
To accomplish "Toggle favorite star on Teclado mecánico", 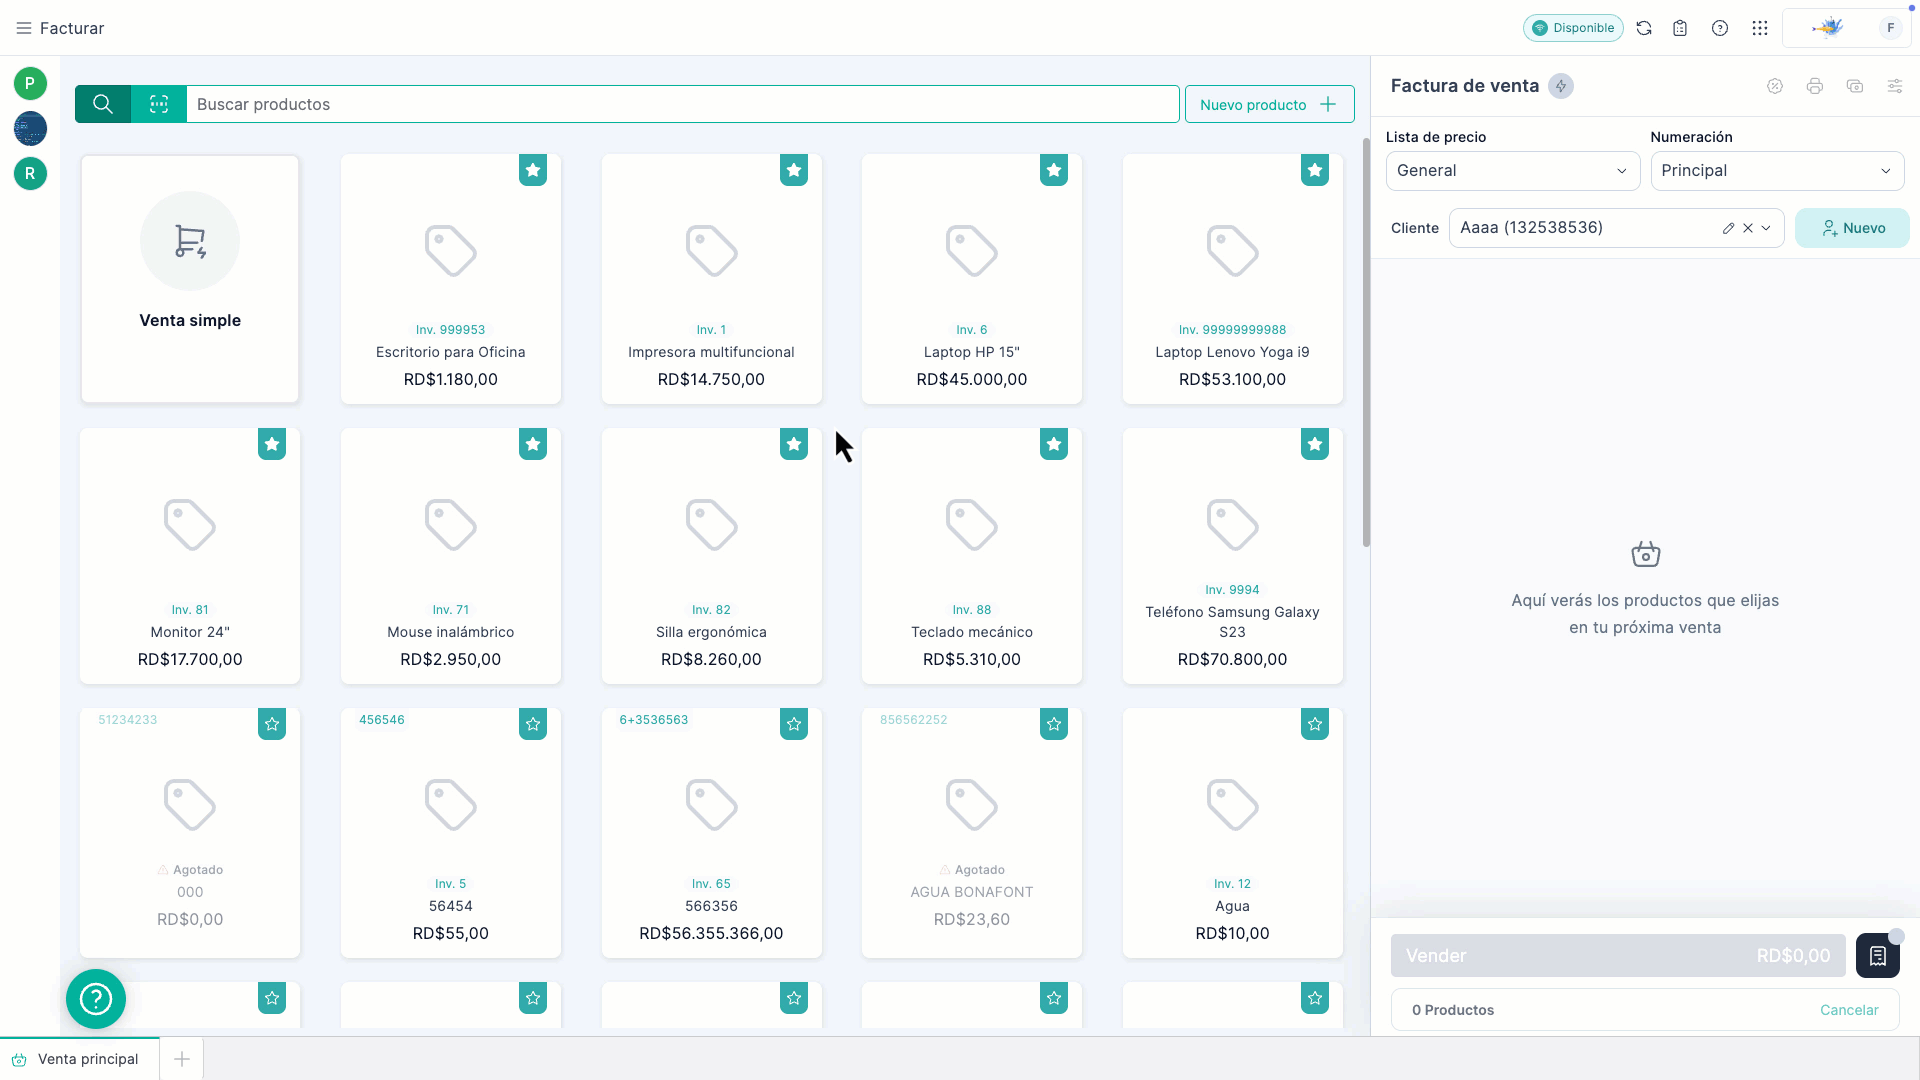I will tap(1054, 444).
